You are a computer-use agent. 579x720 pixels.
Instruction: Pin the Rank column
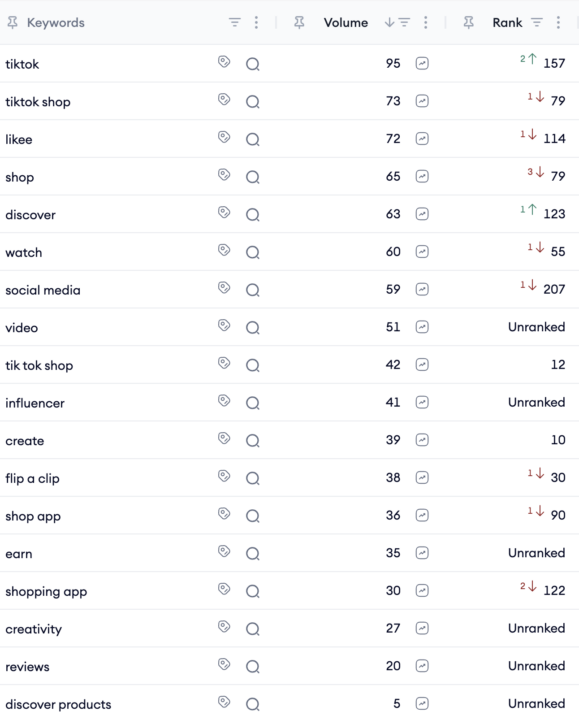point(468,22)
